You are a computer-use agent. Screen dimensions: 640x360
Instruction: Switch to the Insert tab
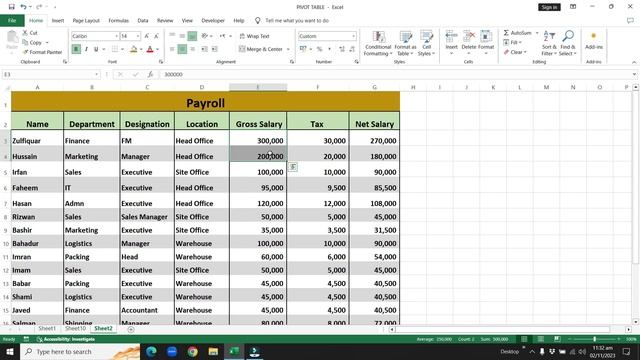58,20
